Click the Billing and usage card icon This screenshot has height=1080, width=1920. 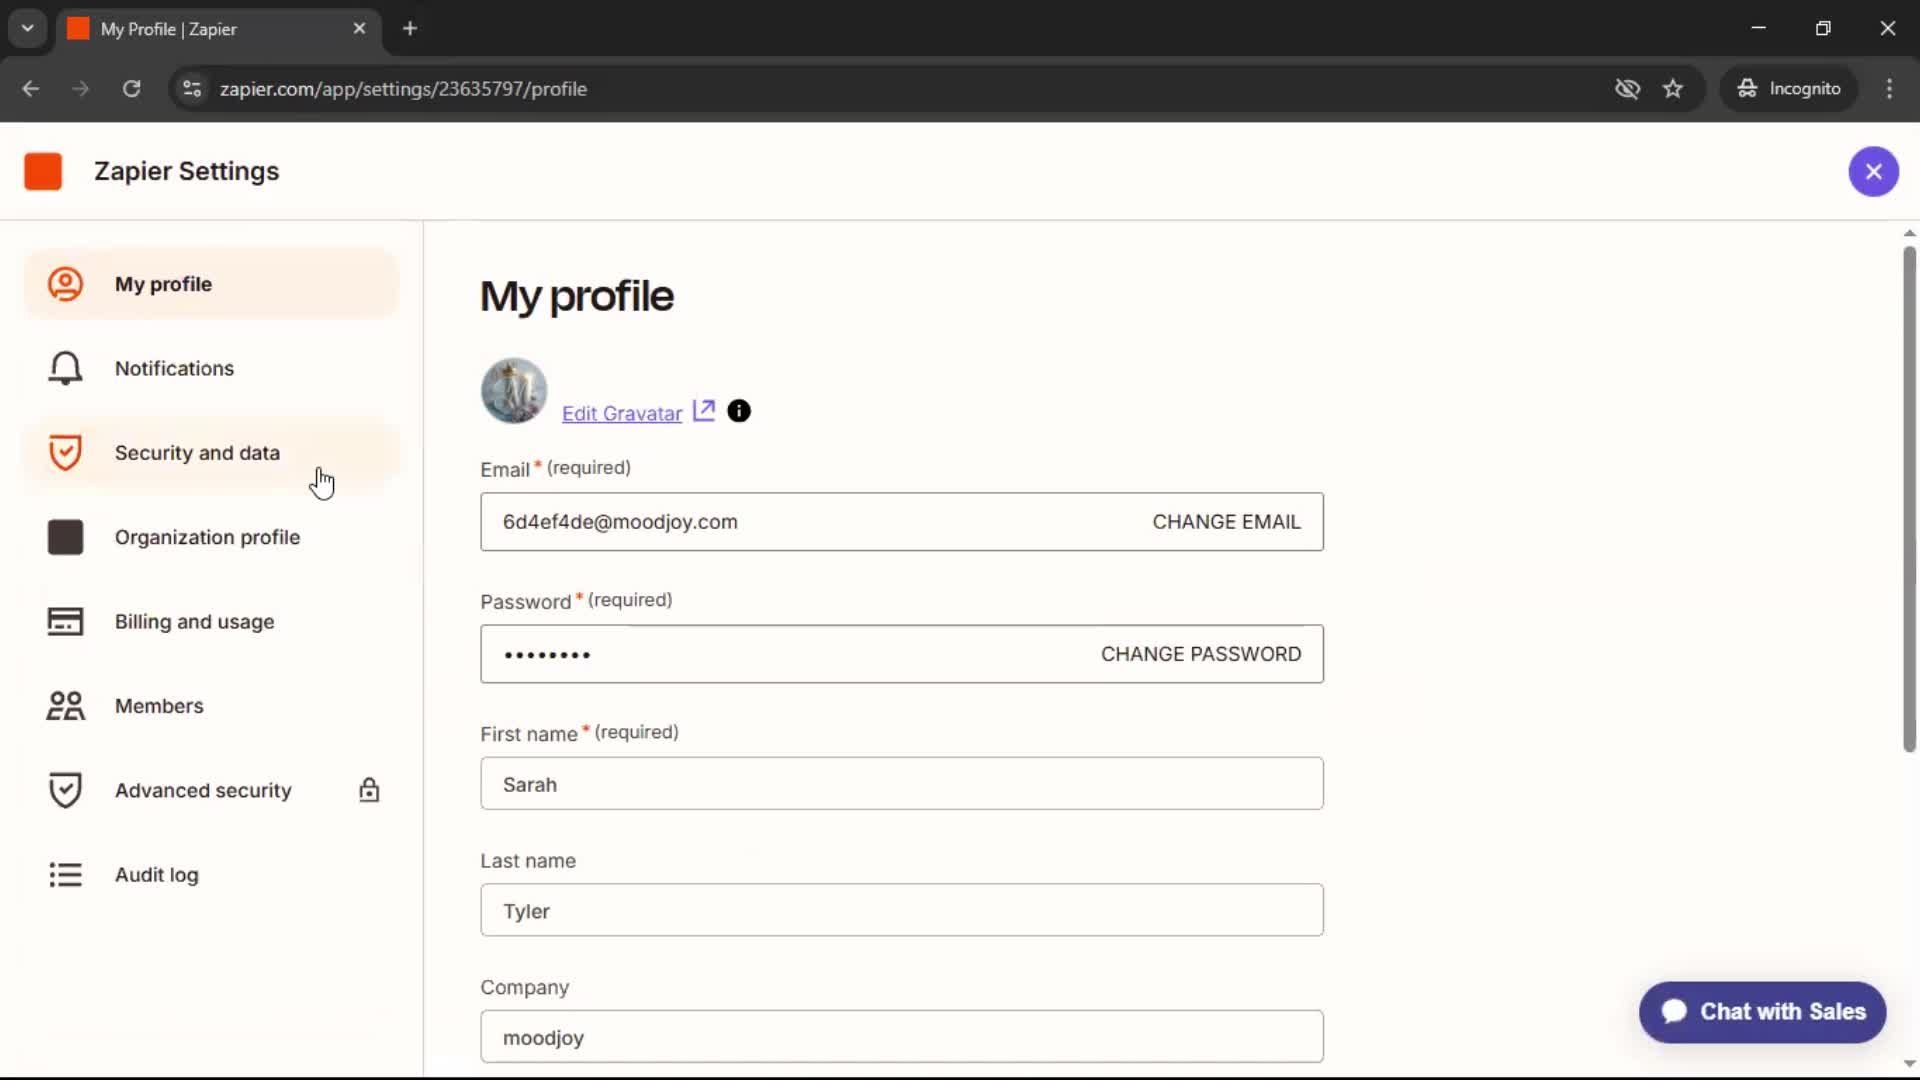pos(65,621)
